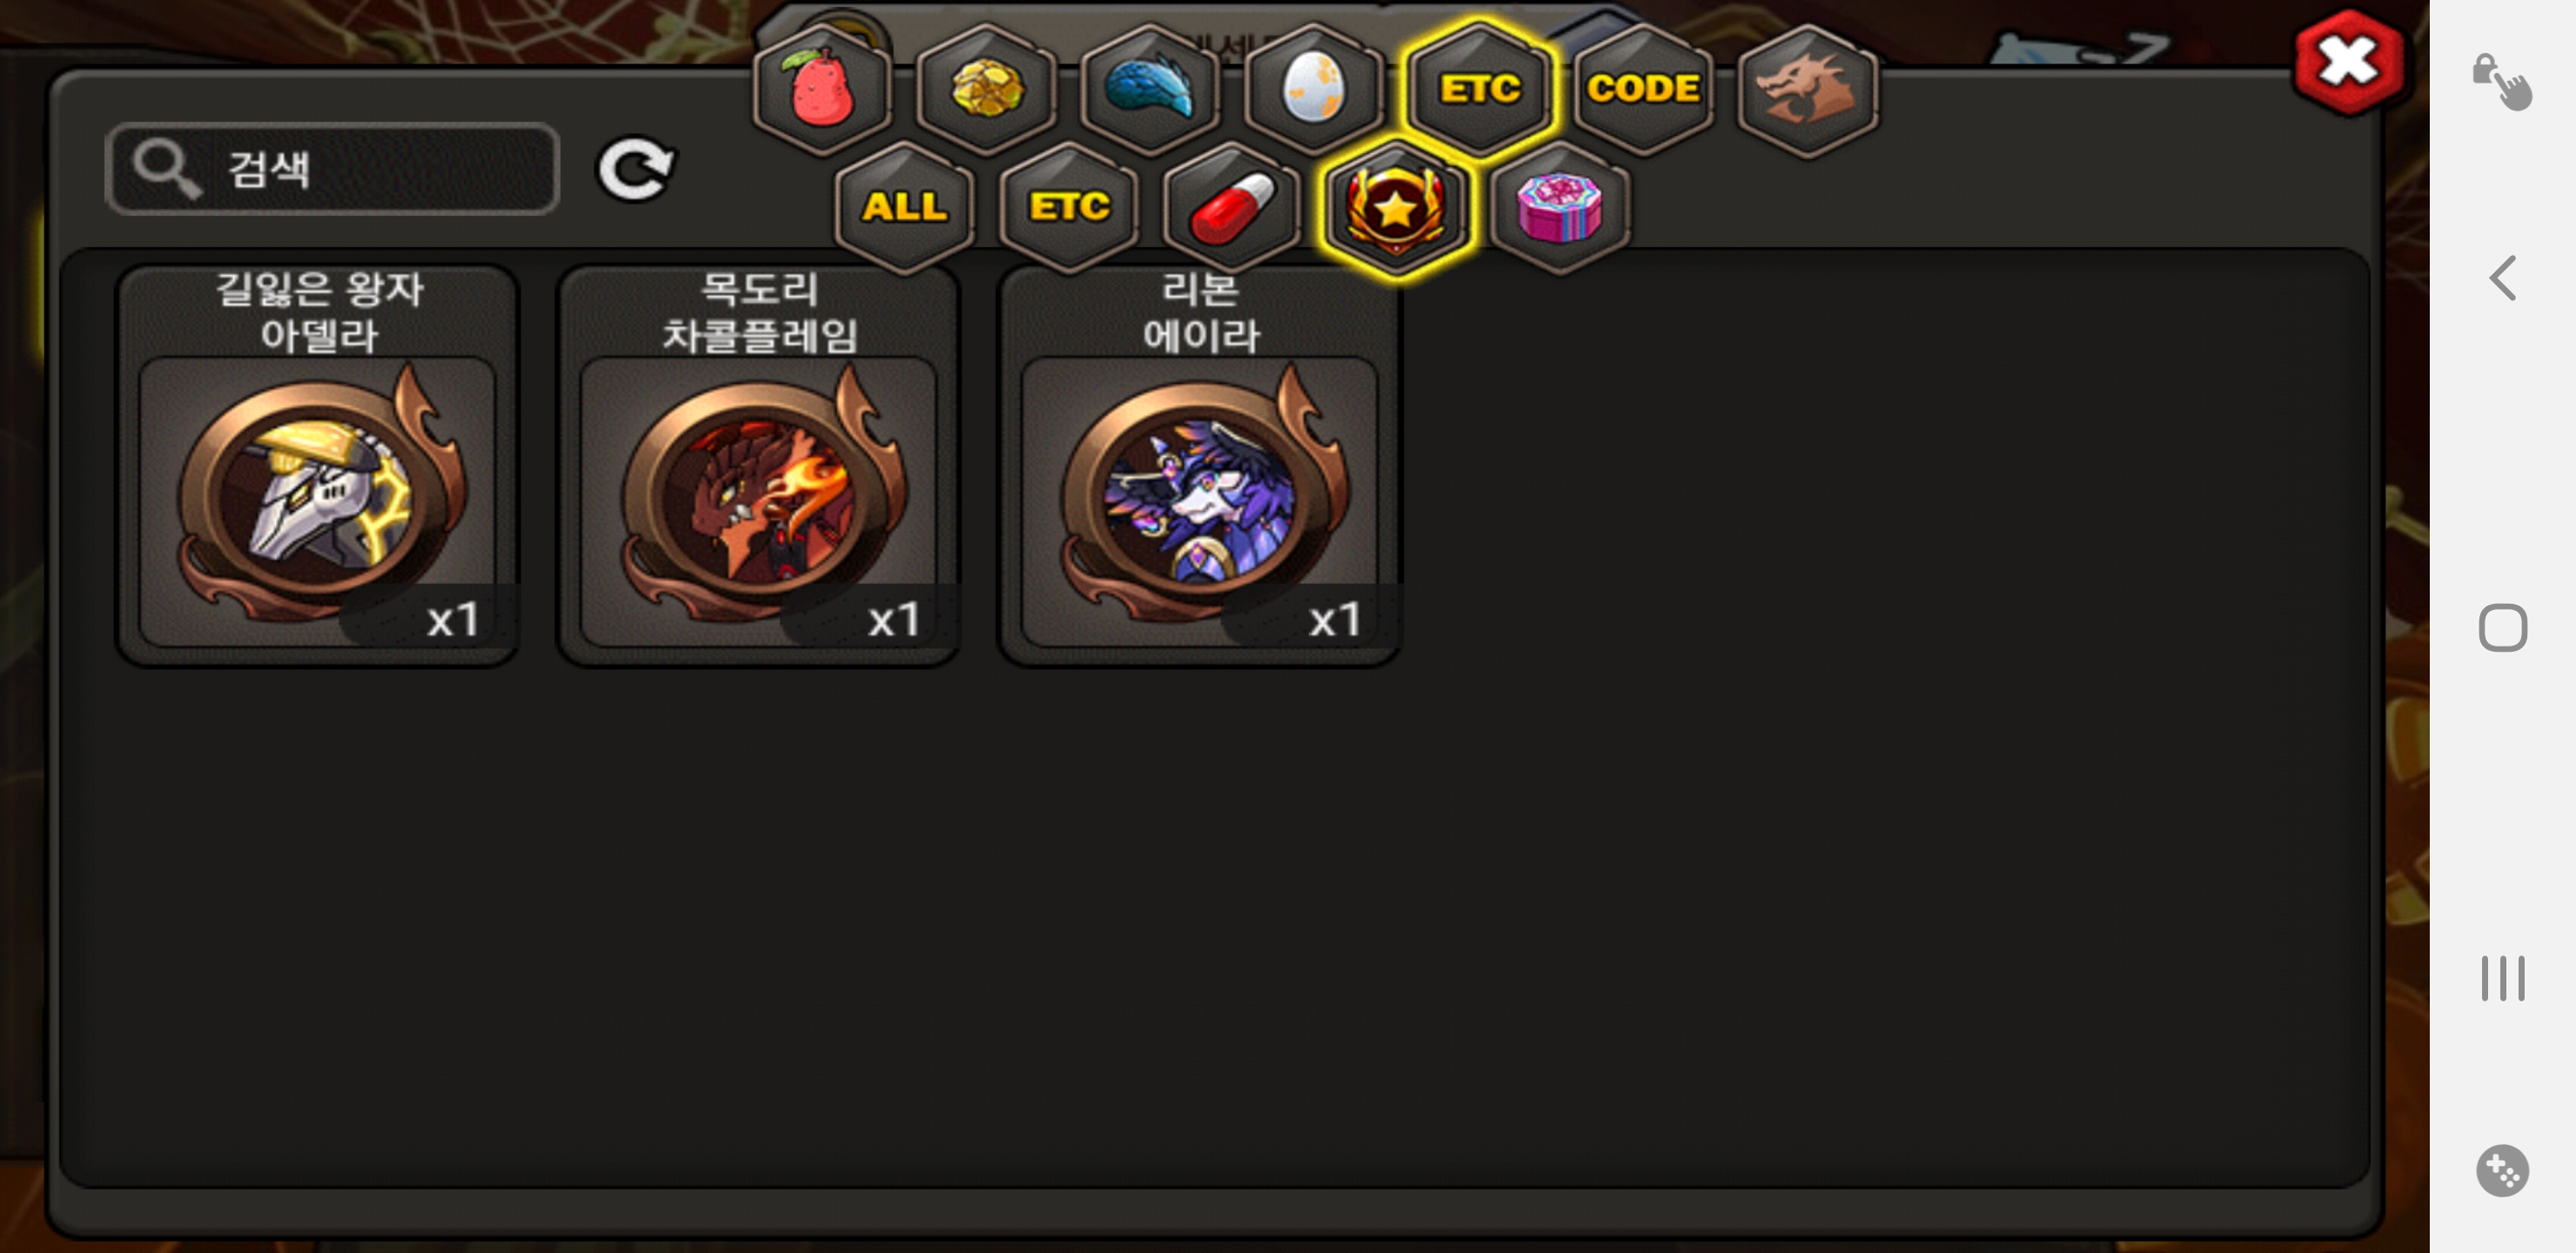Filter by pink gift box icon
This screenshot has width=2576, height=1253.
click(x=1559, y=207)
